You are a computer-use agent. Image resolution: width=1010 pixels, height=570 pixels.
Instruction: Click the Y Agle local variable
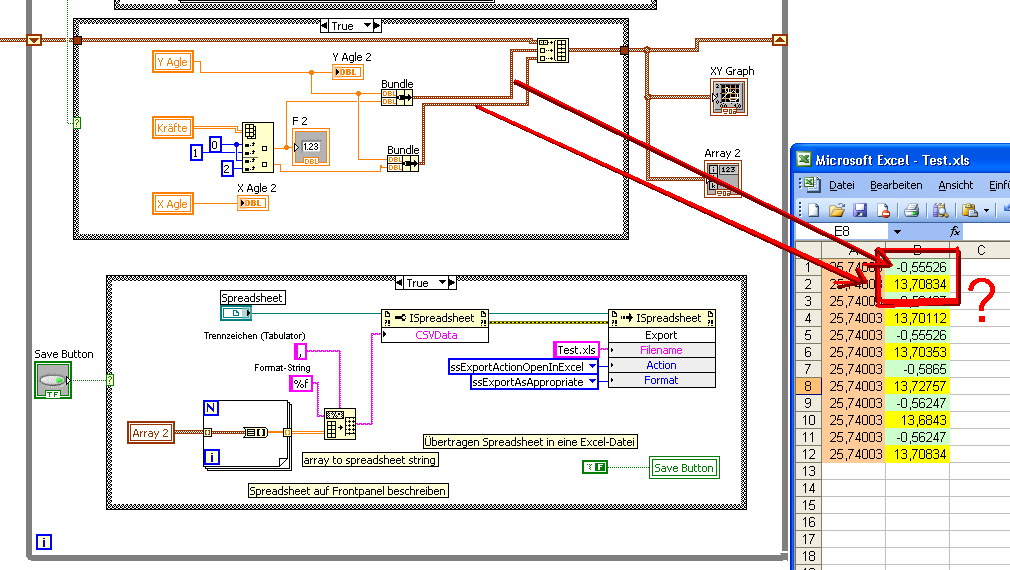pos(173,62)
